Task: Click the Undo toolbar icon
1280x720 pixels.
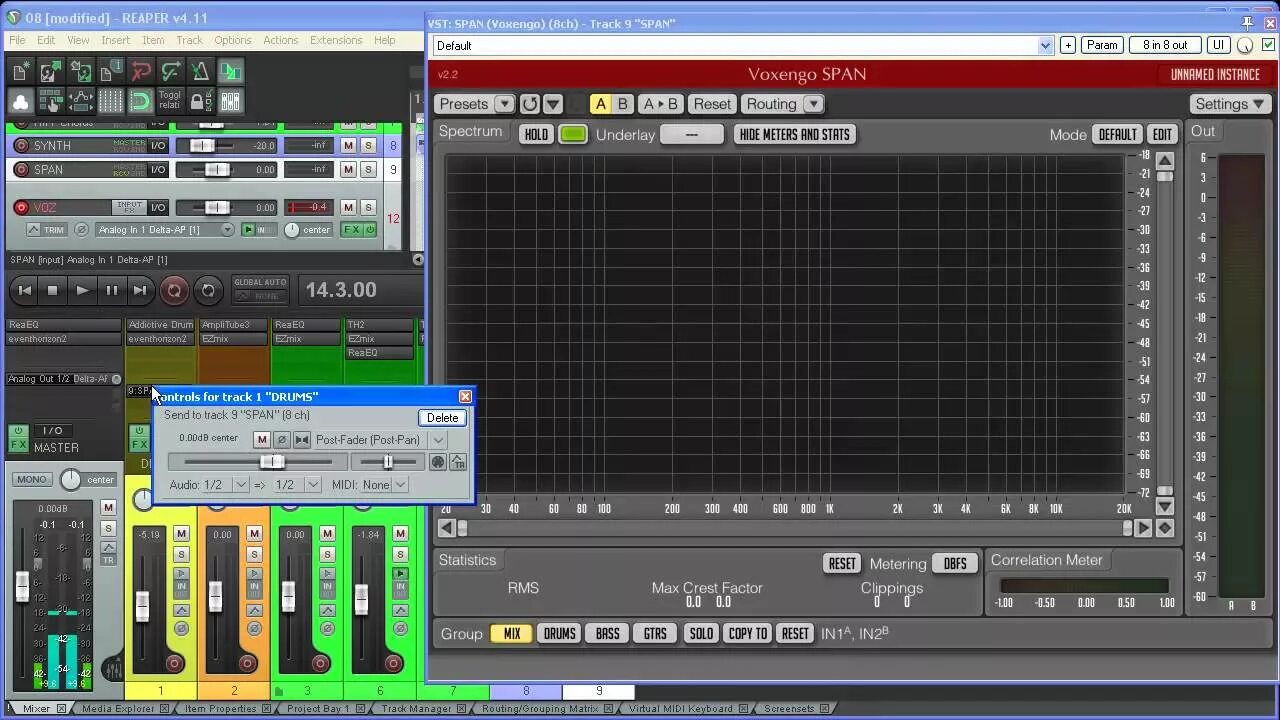Action: tap(140, 71)
